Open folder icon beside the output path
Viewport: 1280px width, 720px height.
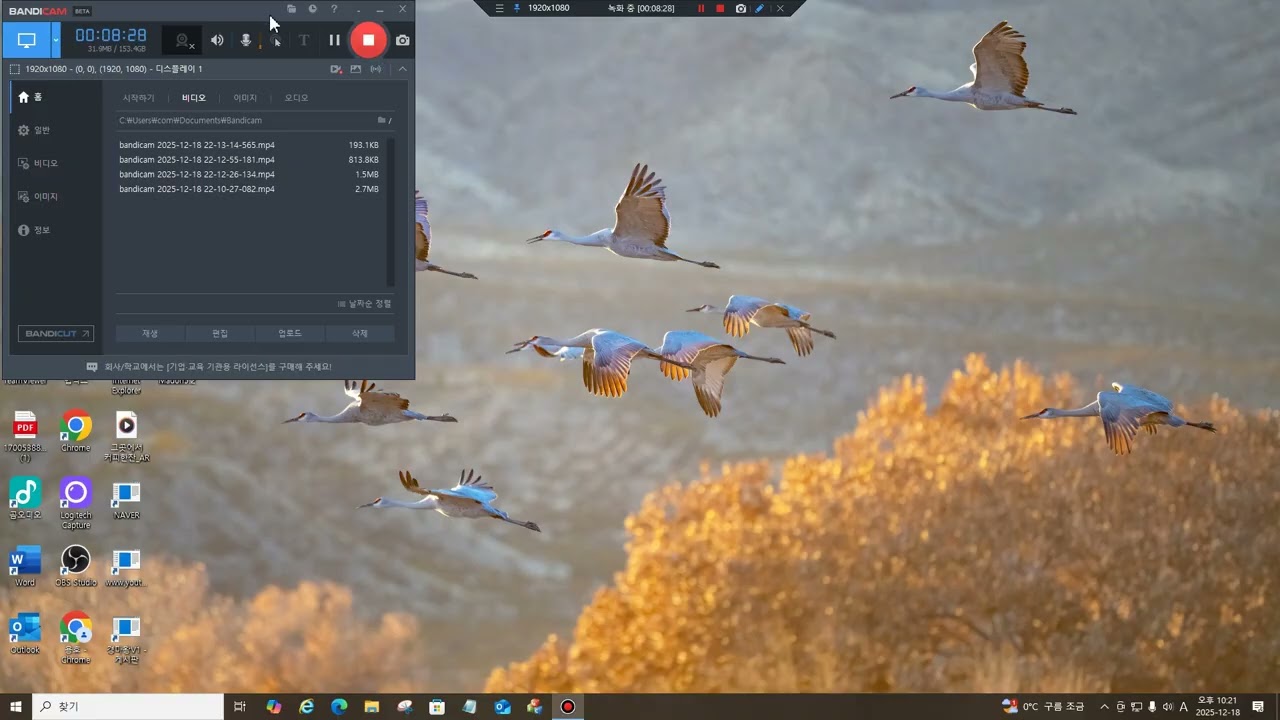[381, 120]
